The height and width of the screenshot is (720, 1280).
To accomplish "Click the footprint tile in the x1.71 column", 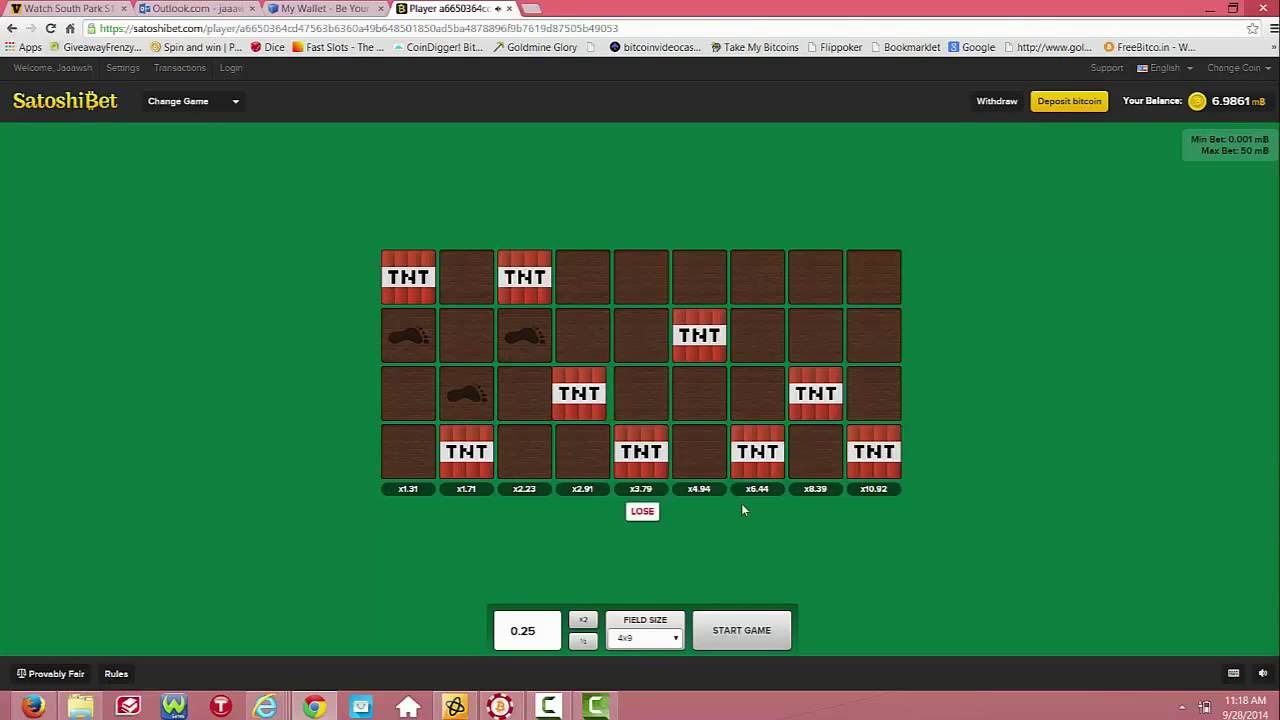I will click(x=466, y=393).
